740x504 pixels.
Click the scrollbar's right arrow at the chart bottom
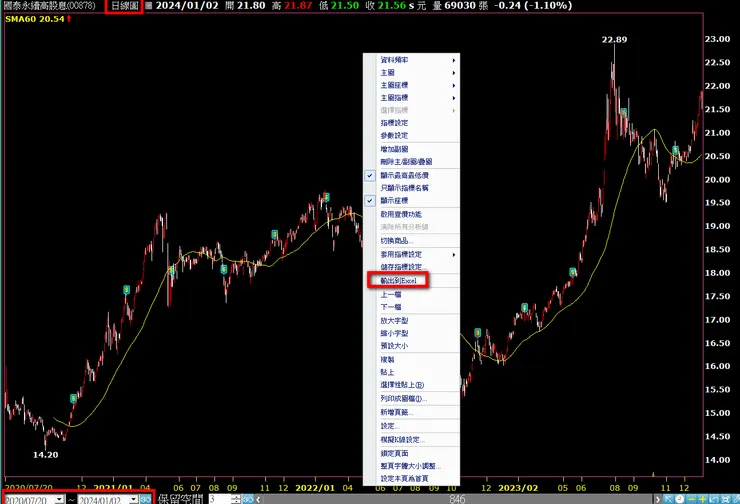coord(657,499)
